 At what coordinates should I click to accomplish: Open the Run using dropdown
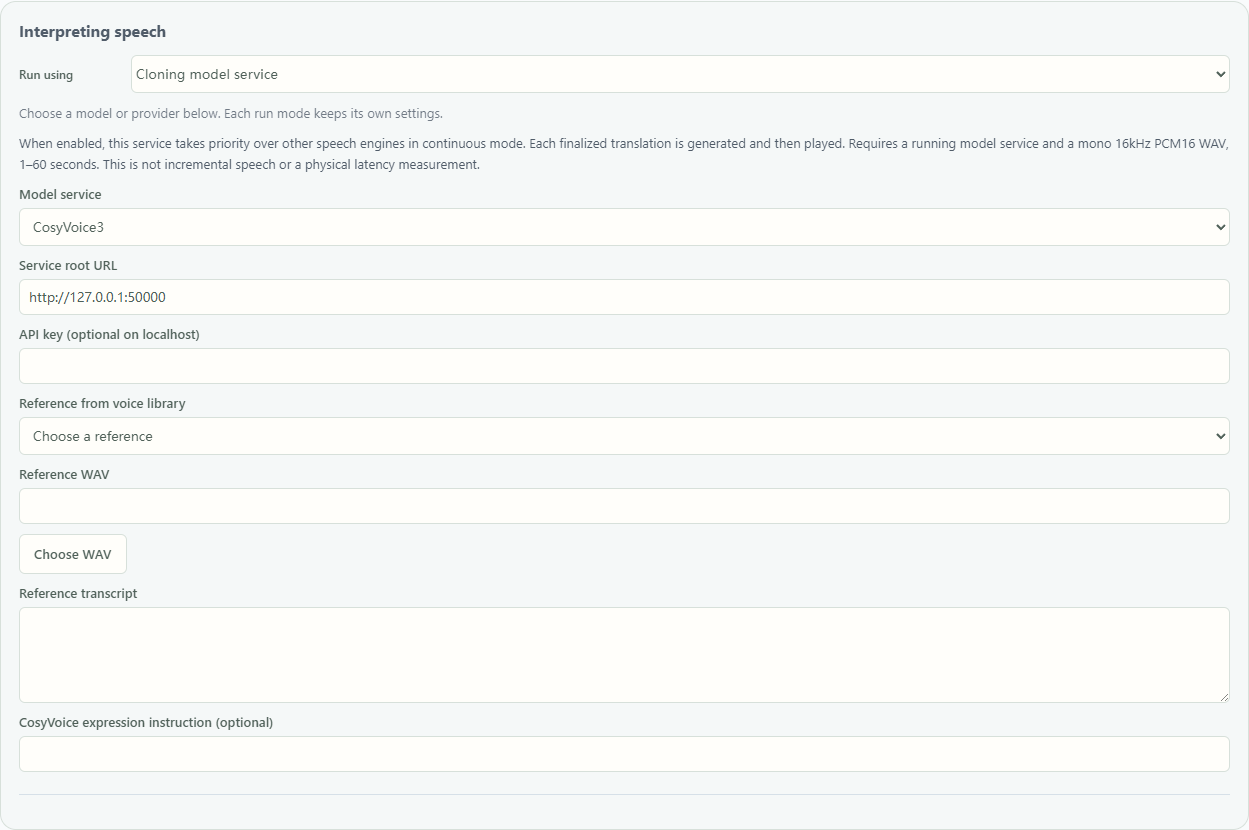[x=680, y=74]
